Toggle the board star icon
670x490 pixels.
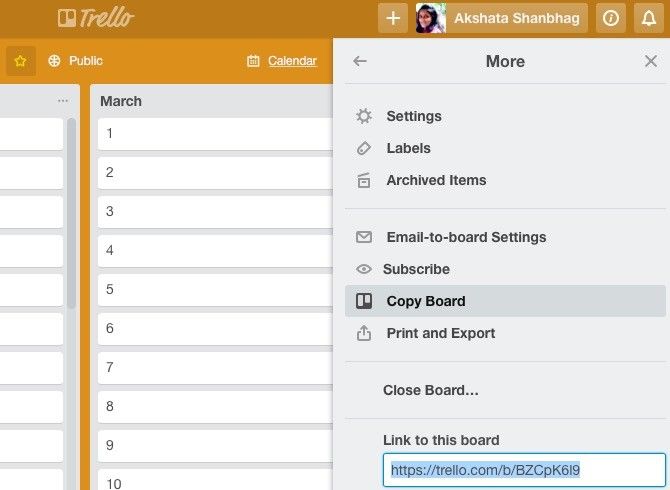coord(21,61)
